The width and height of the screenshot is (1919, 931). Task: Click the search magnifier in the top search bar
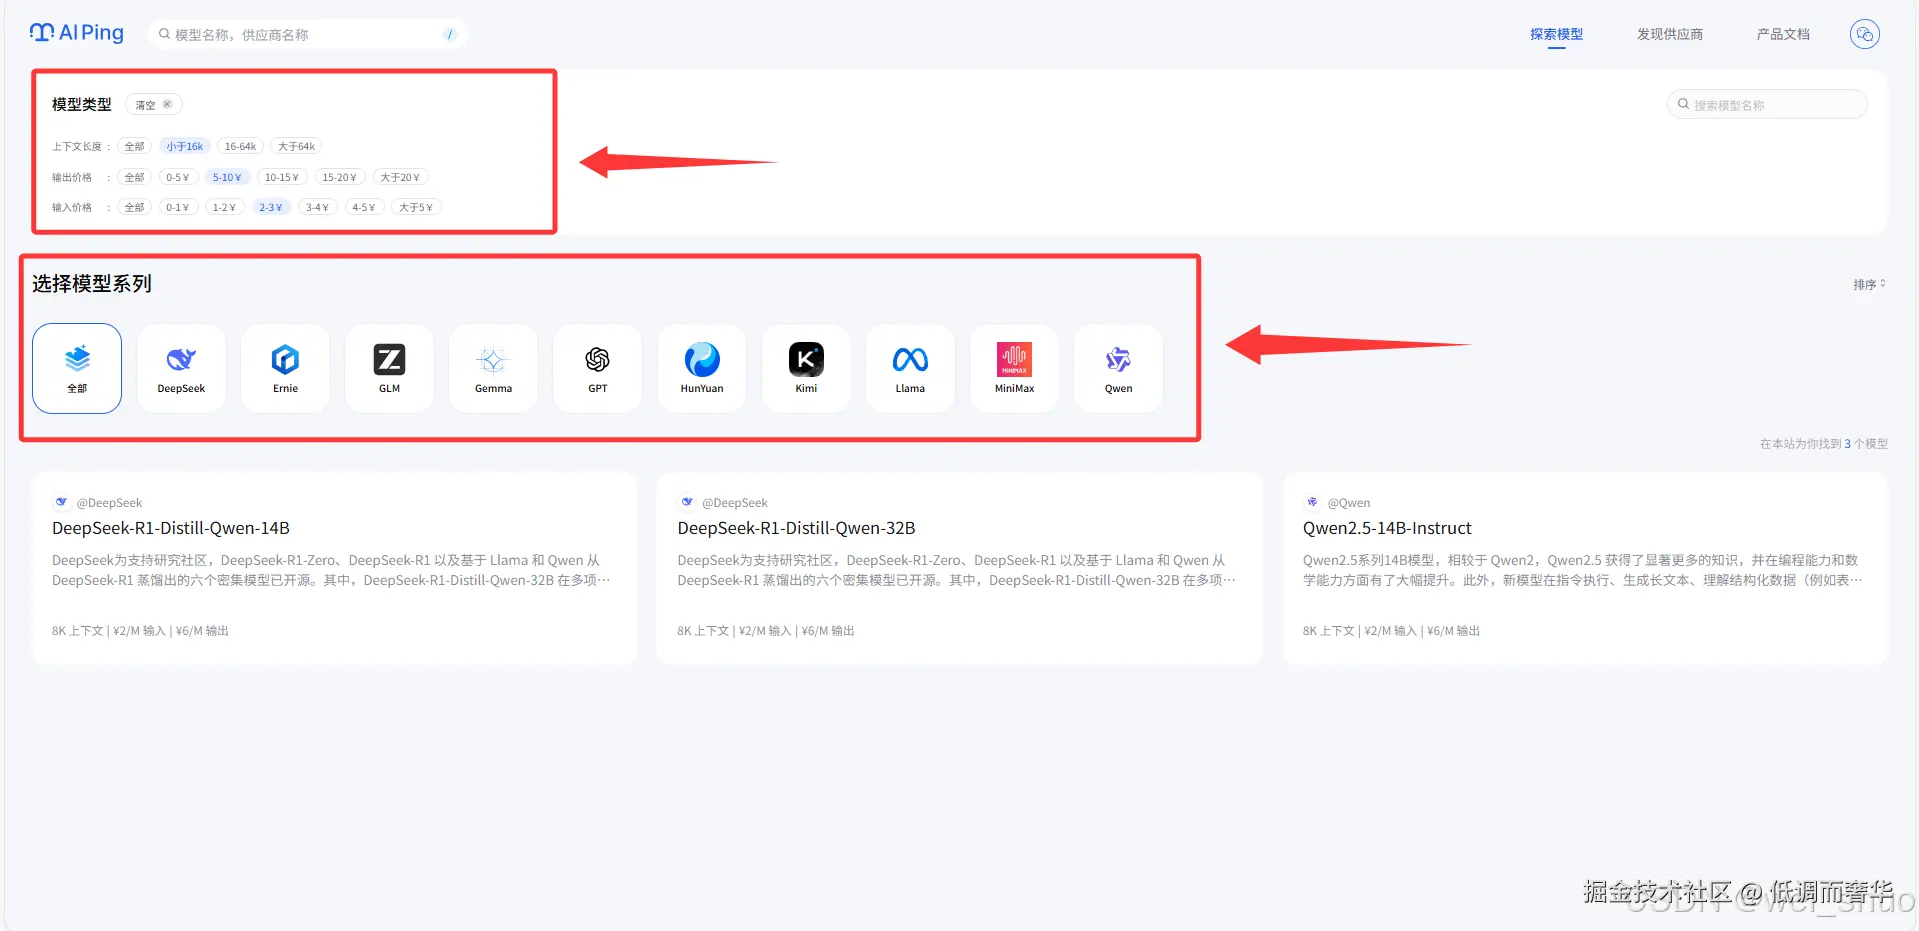(x=165, y=34)
